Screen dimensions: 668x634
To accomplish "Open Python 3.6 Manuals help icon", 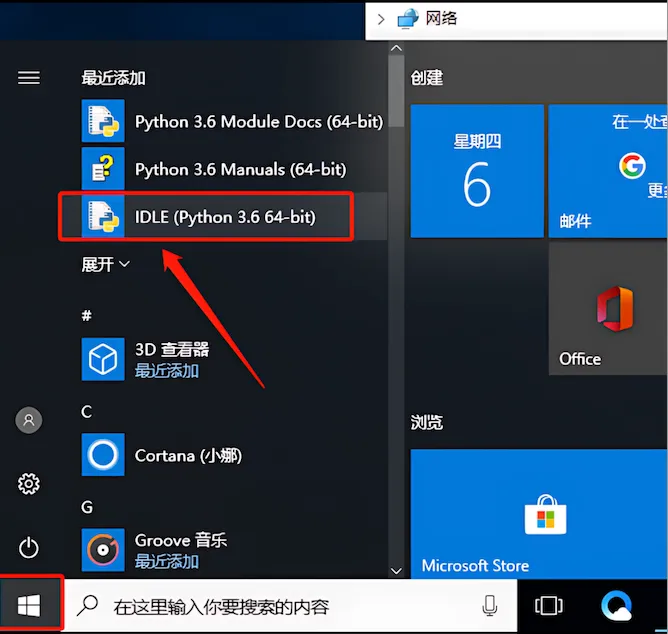I will click(103, 169).
